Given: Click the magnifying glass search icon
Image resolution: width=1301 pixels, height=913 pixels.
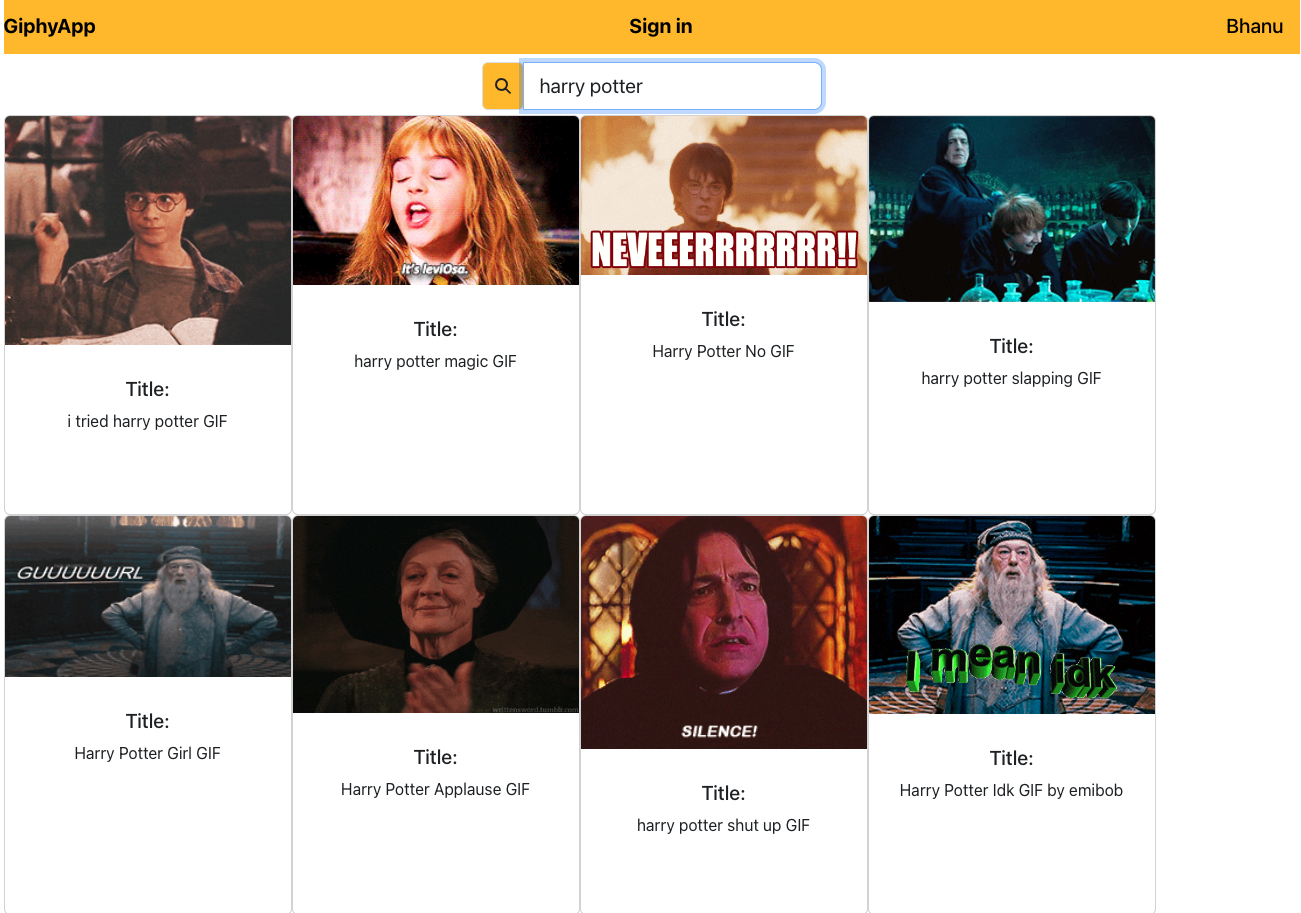Looking at the screenshot, I should tap(502, 86).
